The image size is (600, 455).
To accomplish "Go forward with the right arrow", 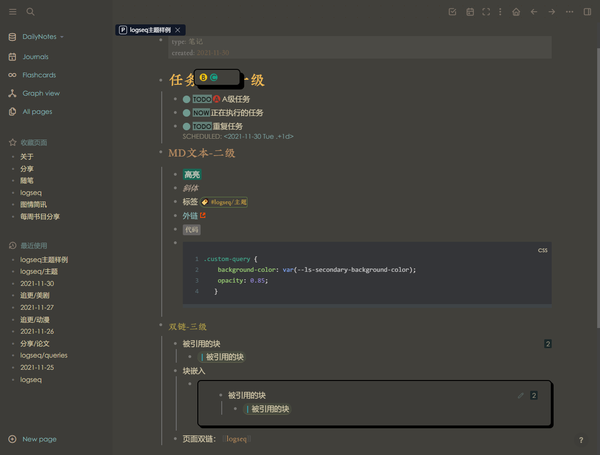I will click(550, 12).
